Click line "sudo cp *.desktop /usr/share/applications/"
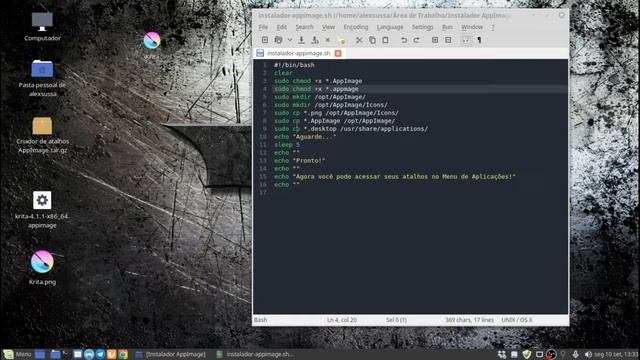This screenshot has width=640, height=360. 351,129
